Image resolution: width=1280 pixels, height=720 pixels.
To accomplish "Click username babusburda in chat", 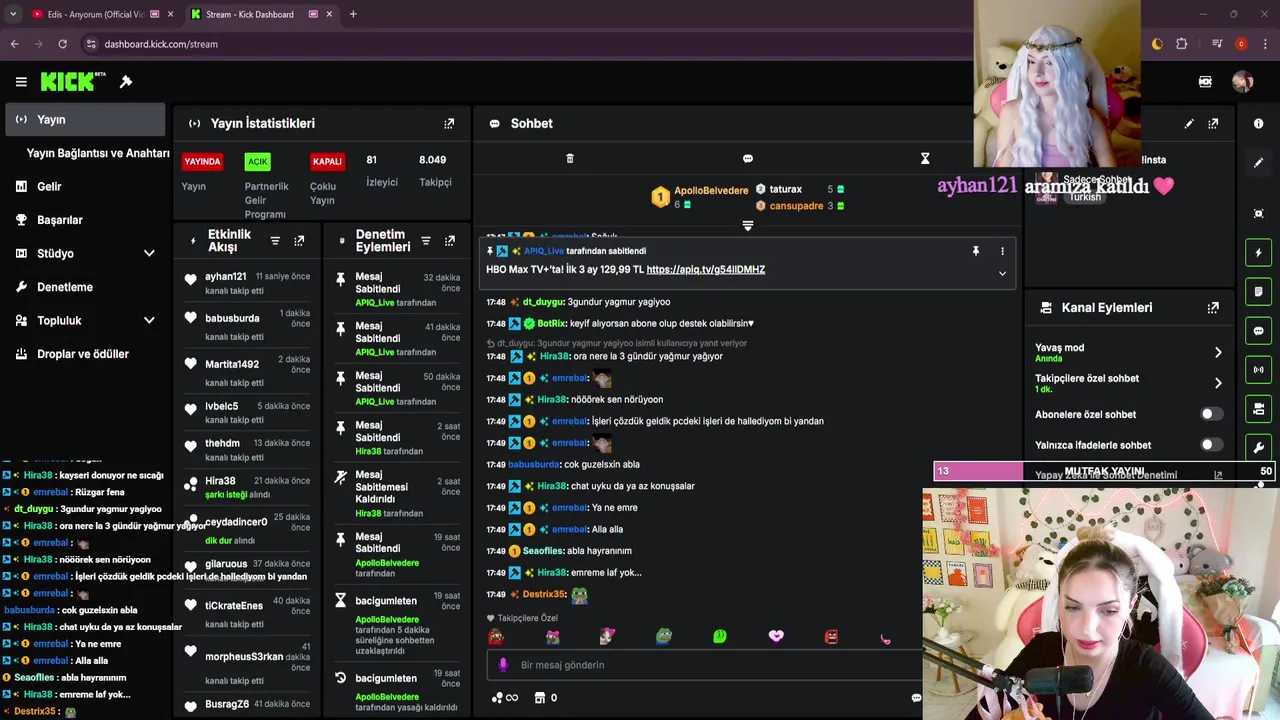I will point(533,464).
